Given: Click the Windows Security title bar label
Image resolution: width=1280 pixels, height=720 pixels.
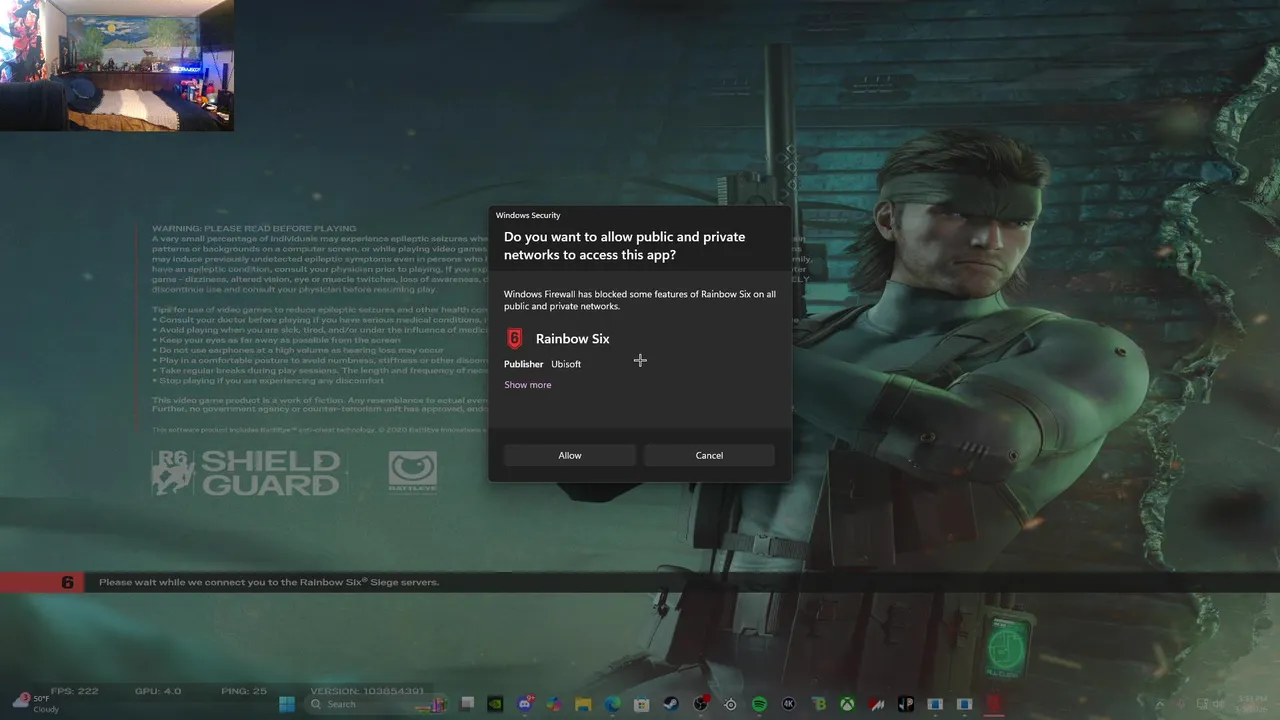Looking at the screenshot, I should 528,215.
